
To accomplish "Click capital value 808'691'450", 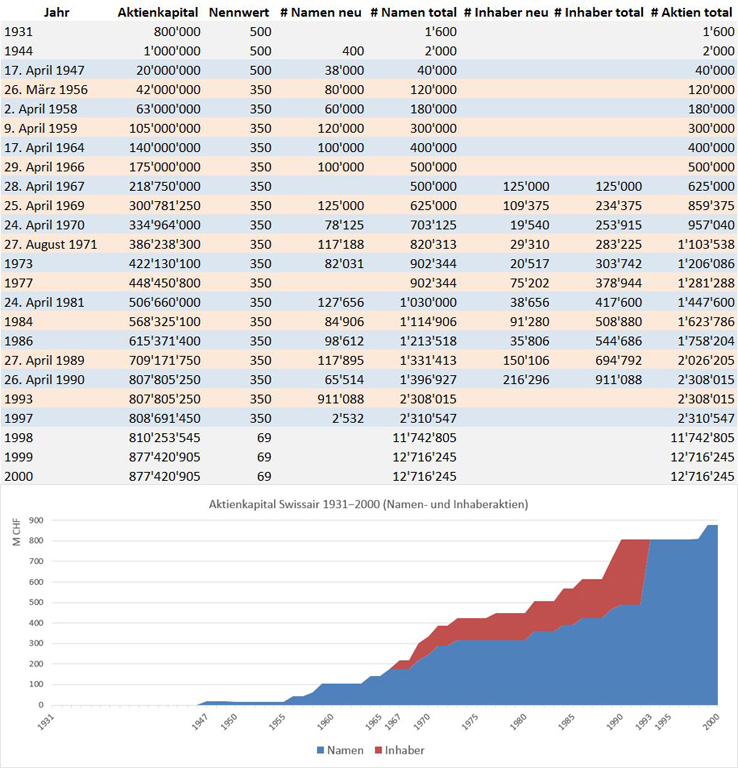I will pyautogui.click(x=165, y=418).
